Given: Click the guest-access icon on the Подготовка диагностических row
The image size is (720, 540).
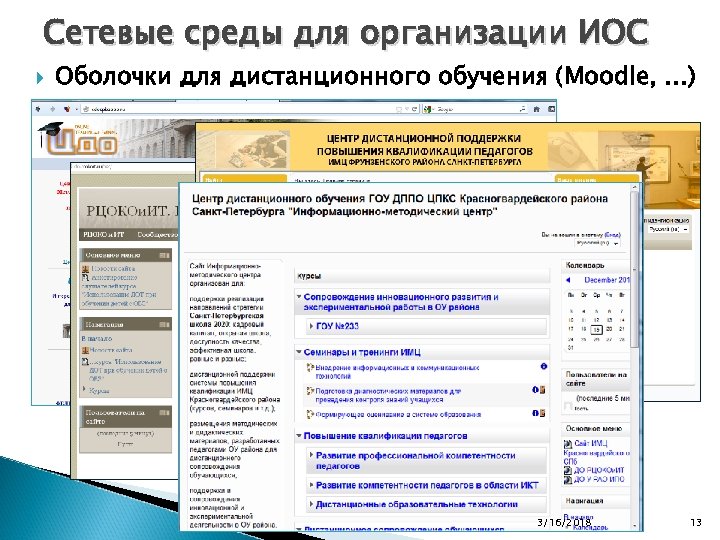Looking at the screenshot, I should click(542, 390).
